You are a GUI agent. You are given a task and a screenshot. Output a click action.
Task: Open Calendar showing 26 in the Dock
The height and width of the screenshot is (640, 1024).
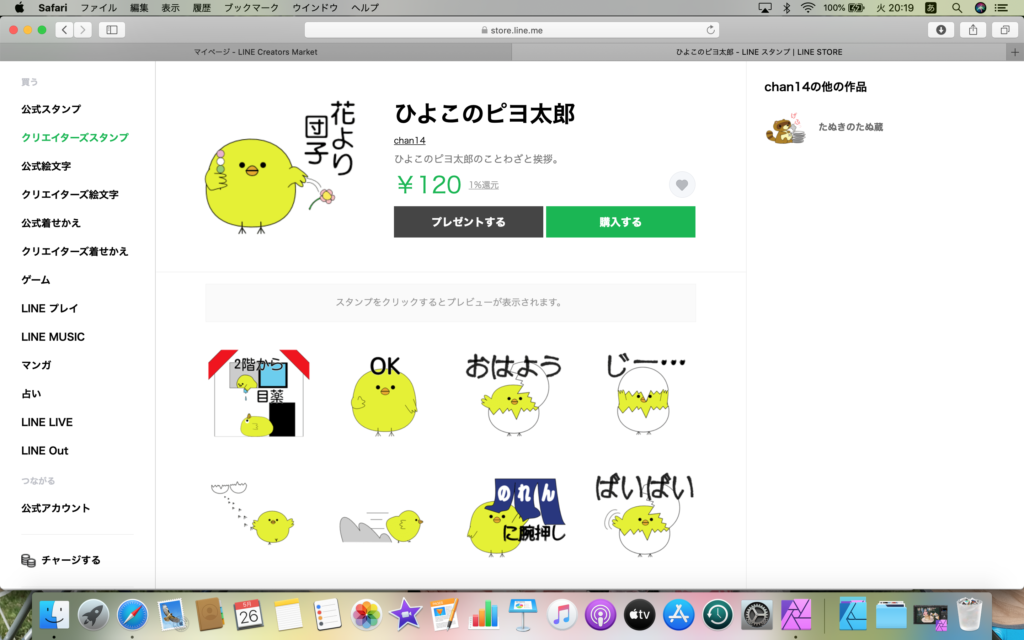tap(249, 615)
